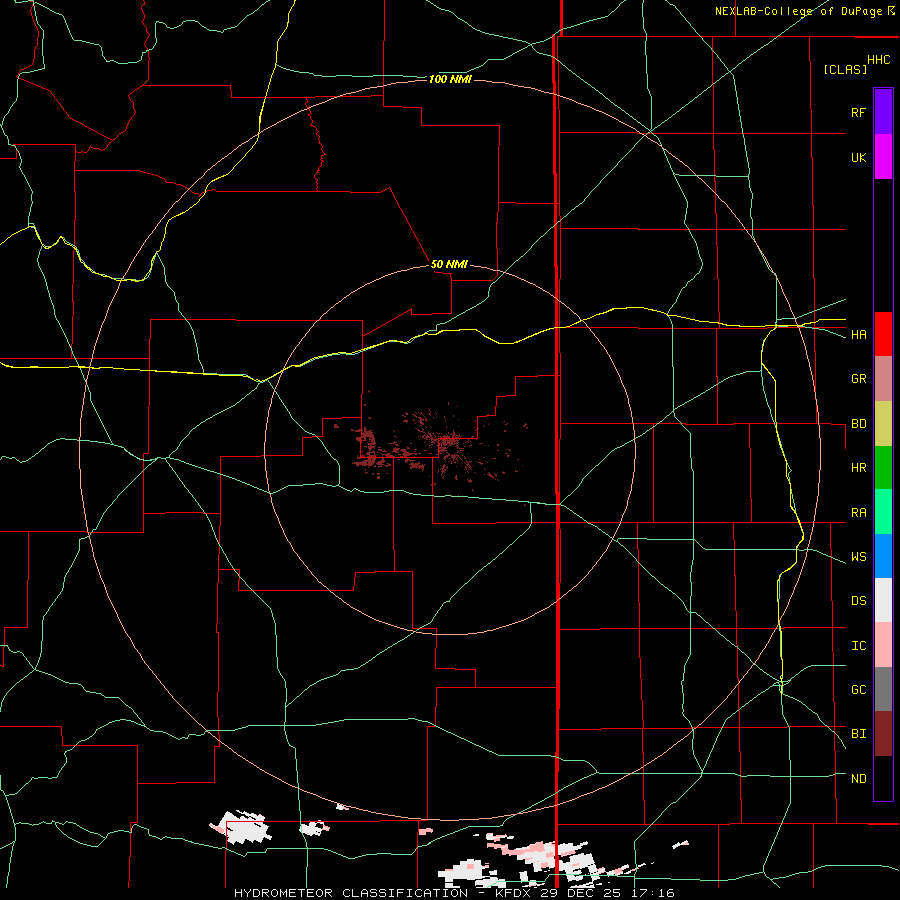Click the RF purple legend swatch
This screenshot has width=900, height=900.
click(x=883, y=112)
